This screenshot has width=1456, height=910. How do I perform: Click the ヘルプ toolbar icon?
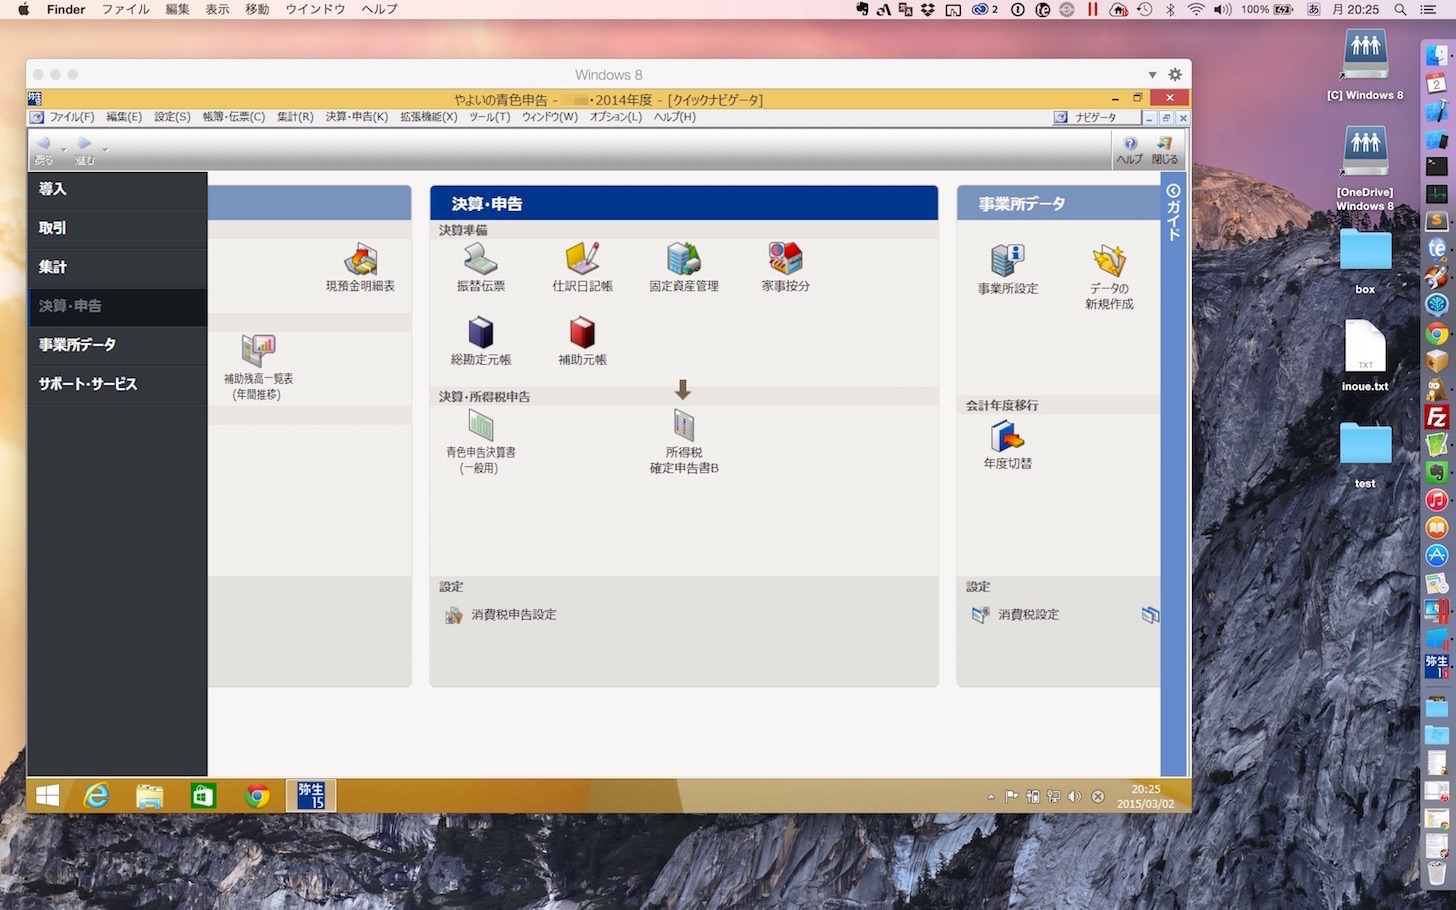click(x=1130, y=150)
